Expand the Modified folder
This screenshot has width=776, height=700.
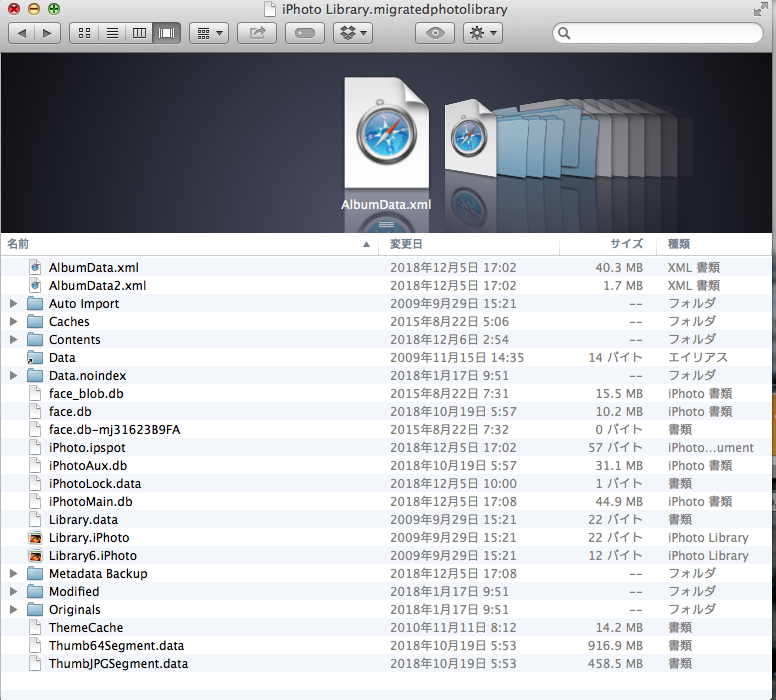pyautogui.click(x=13, y=592)
